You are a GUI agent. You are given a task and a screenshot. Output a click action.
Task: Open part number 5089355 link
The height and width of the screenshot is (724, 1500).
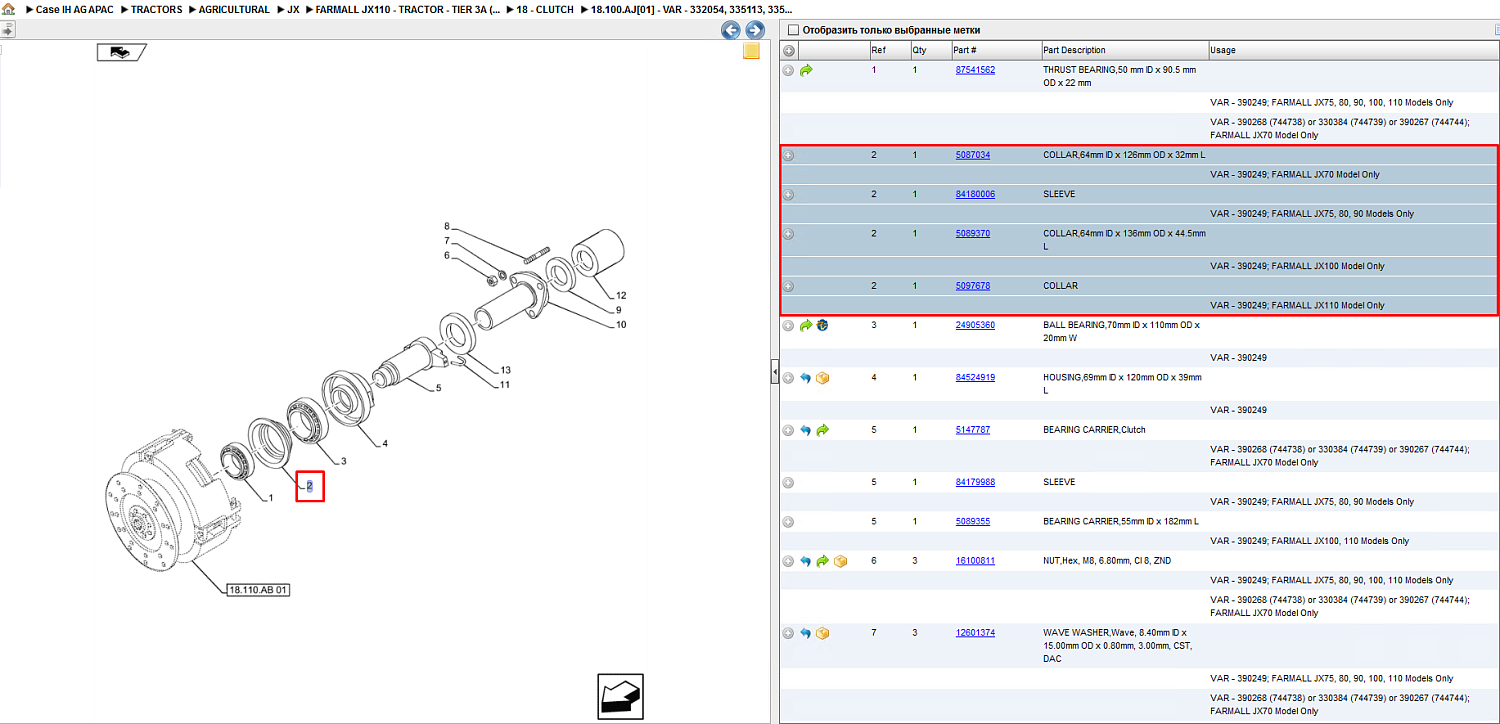(x=973, y=522)
